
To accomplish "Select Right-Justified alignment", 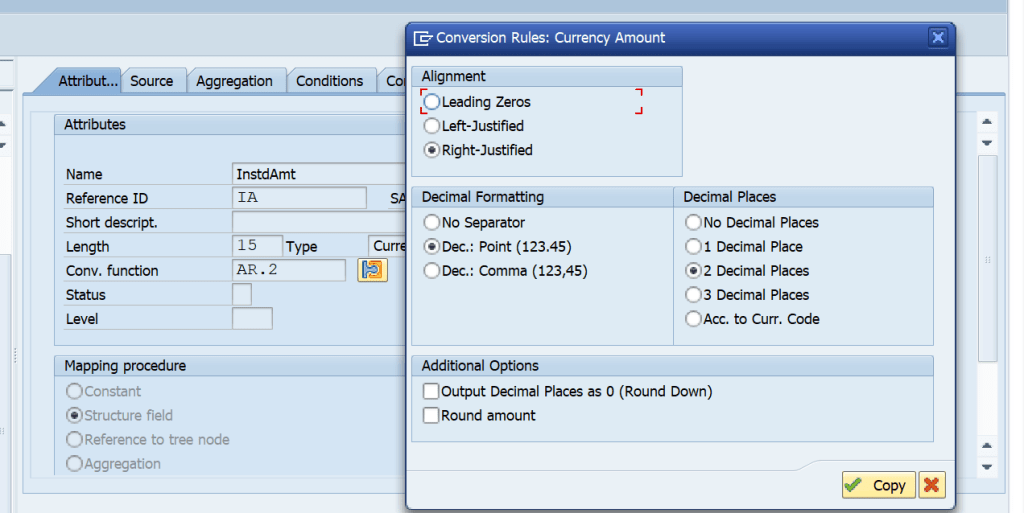I will (432, 150).
